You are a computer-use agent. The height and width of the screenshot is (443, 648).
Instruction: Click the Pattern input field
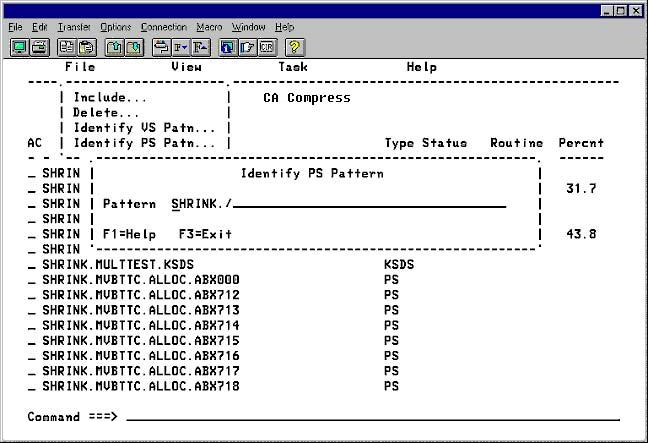pos(368,203)
